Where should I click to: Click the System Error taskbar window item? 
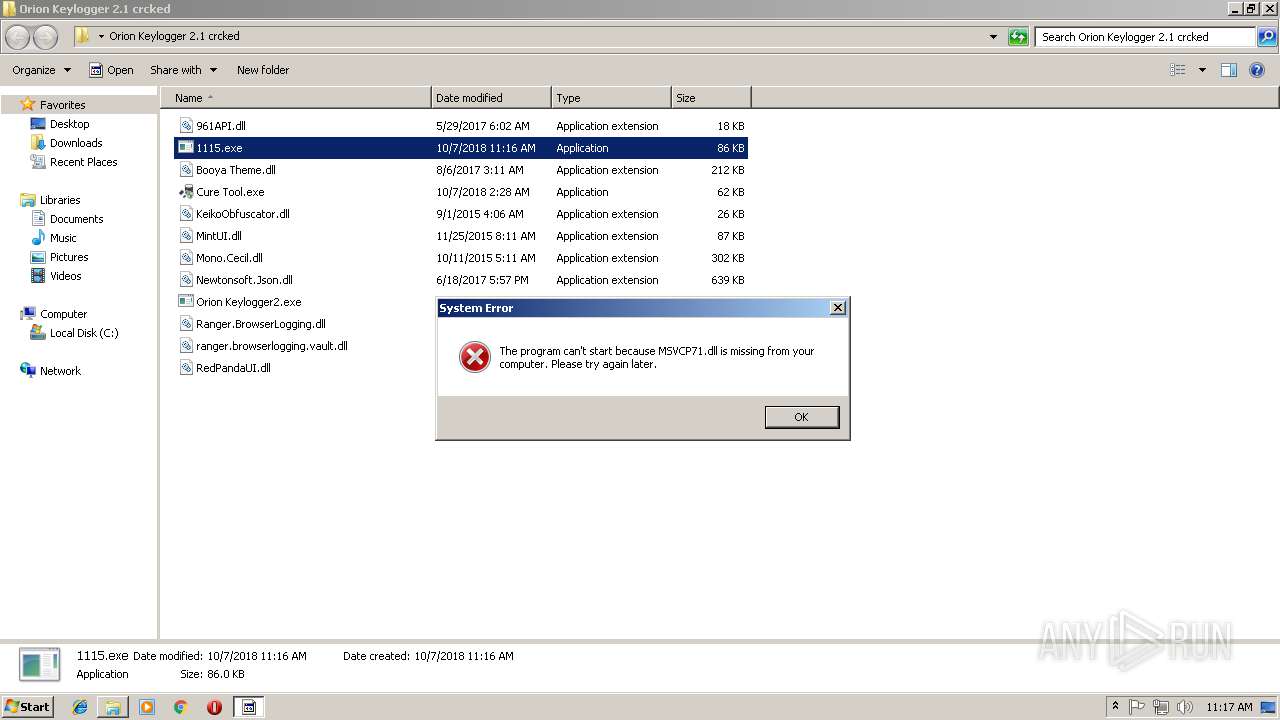tap(249, 707)
